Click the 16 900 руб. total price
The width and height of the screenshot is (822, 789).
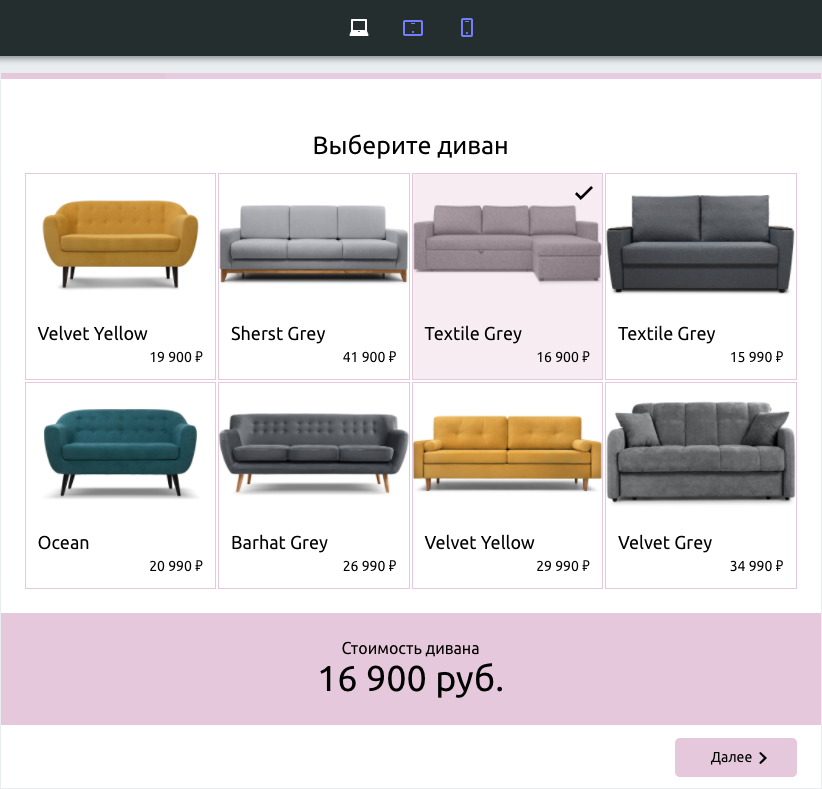tap(411, 680)
